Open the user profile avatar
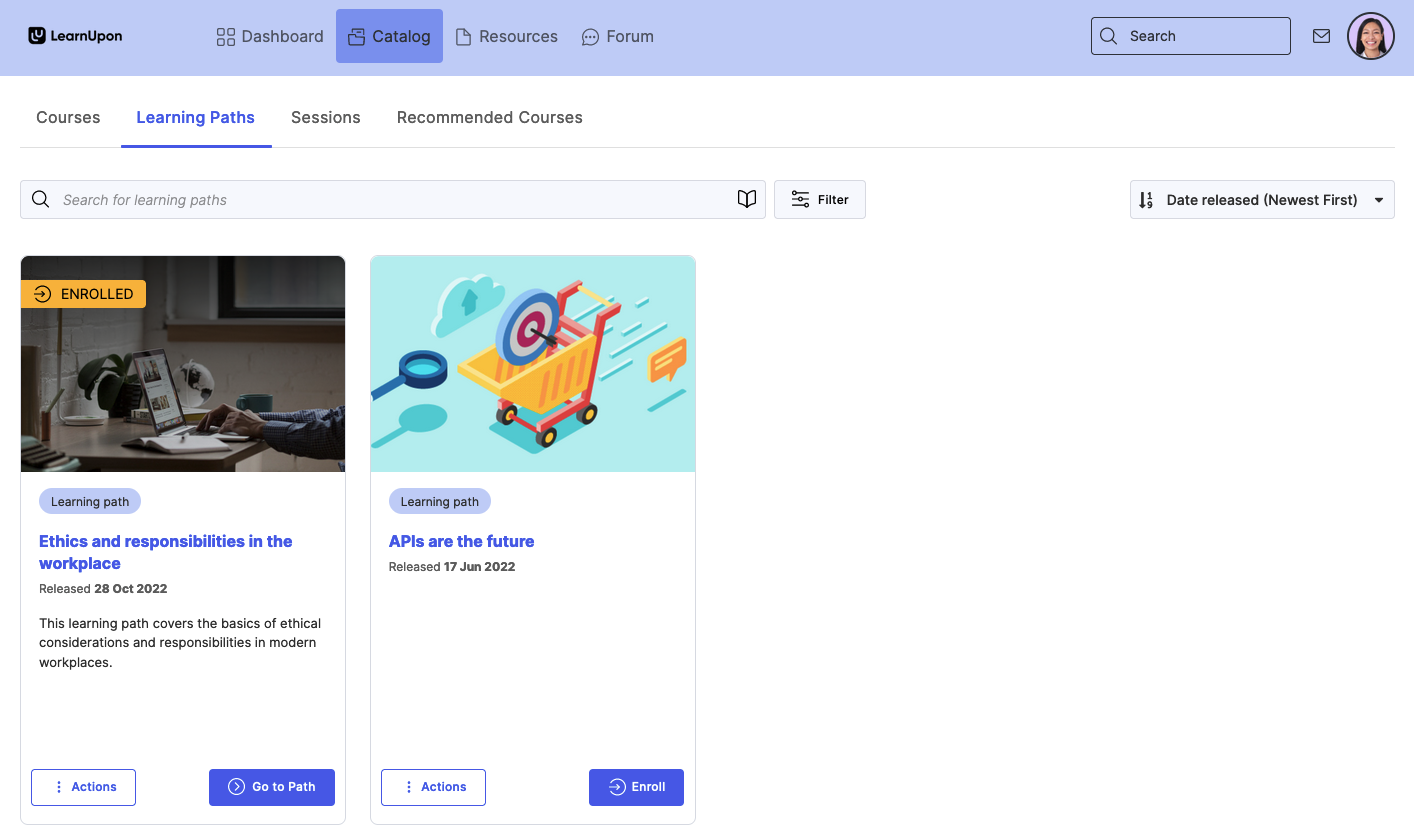The width and height of the screenshot is (1414, 835). pos(1370,36)
